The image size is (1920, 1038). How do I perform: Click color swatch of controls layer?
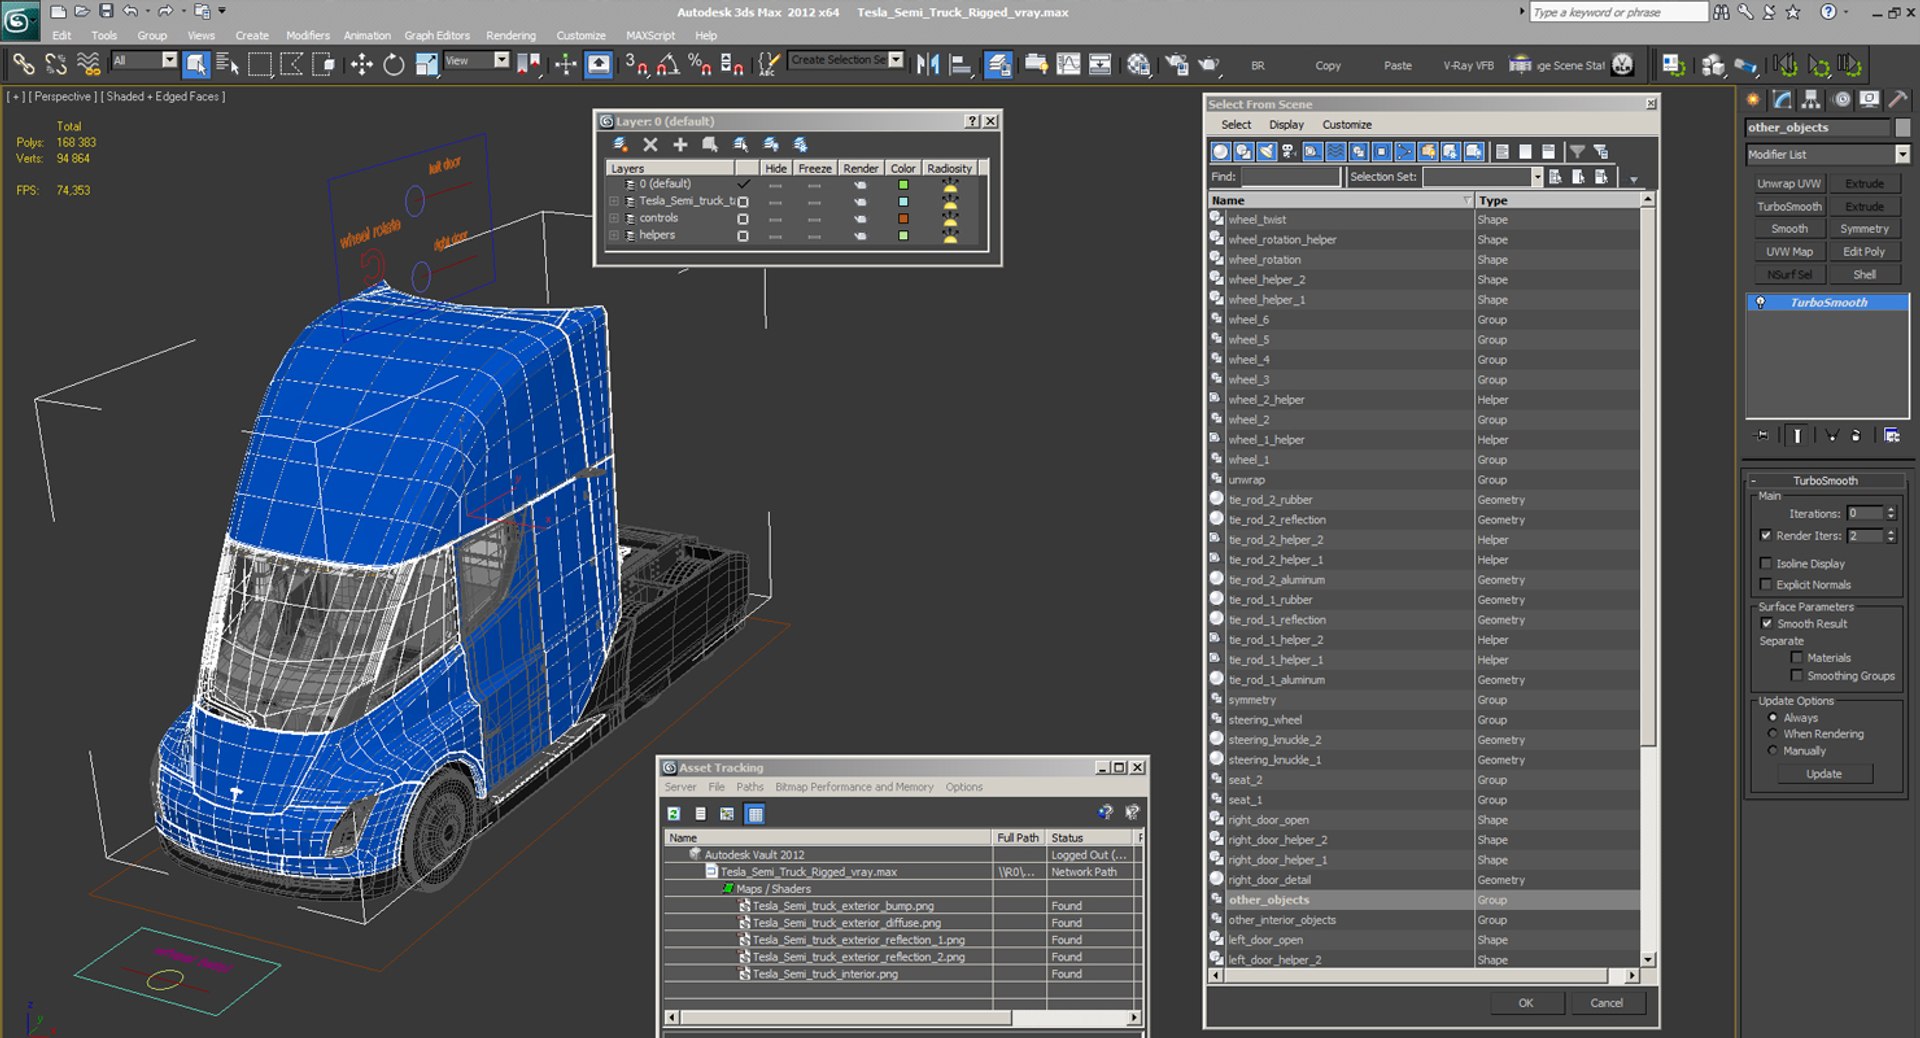(903, 218)
